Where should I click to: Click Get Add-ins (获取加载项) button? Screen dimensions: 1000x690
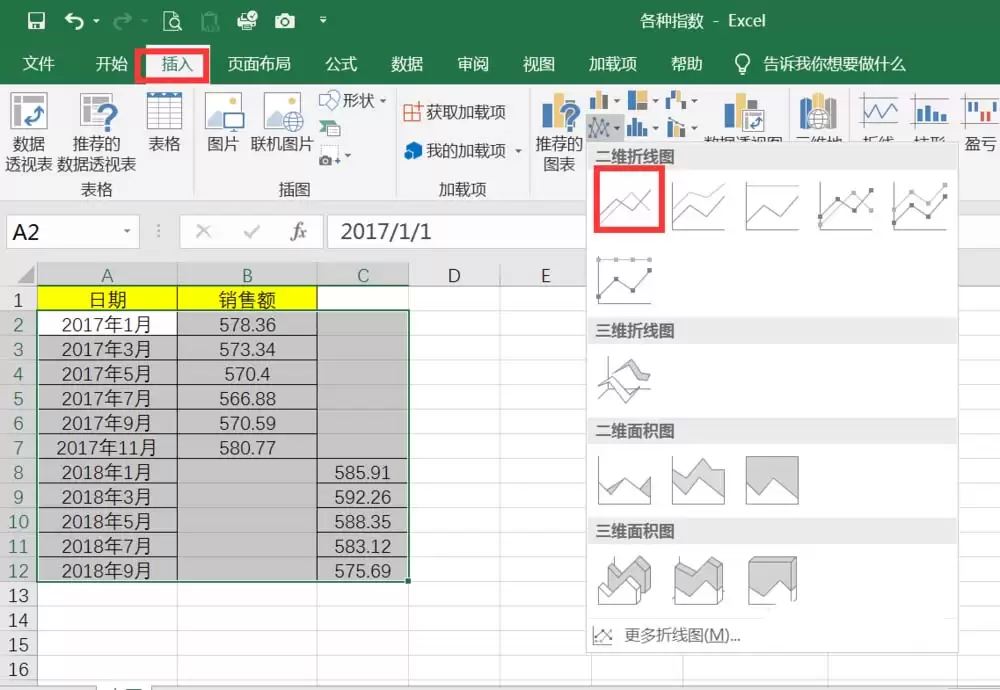(455, 112)
